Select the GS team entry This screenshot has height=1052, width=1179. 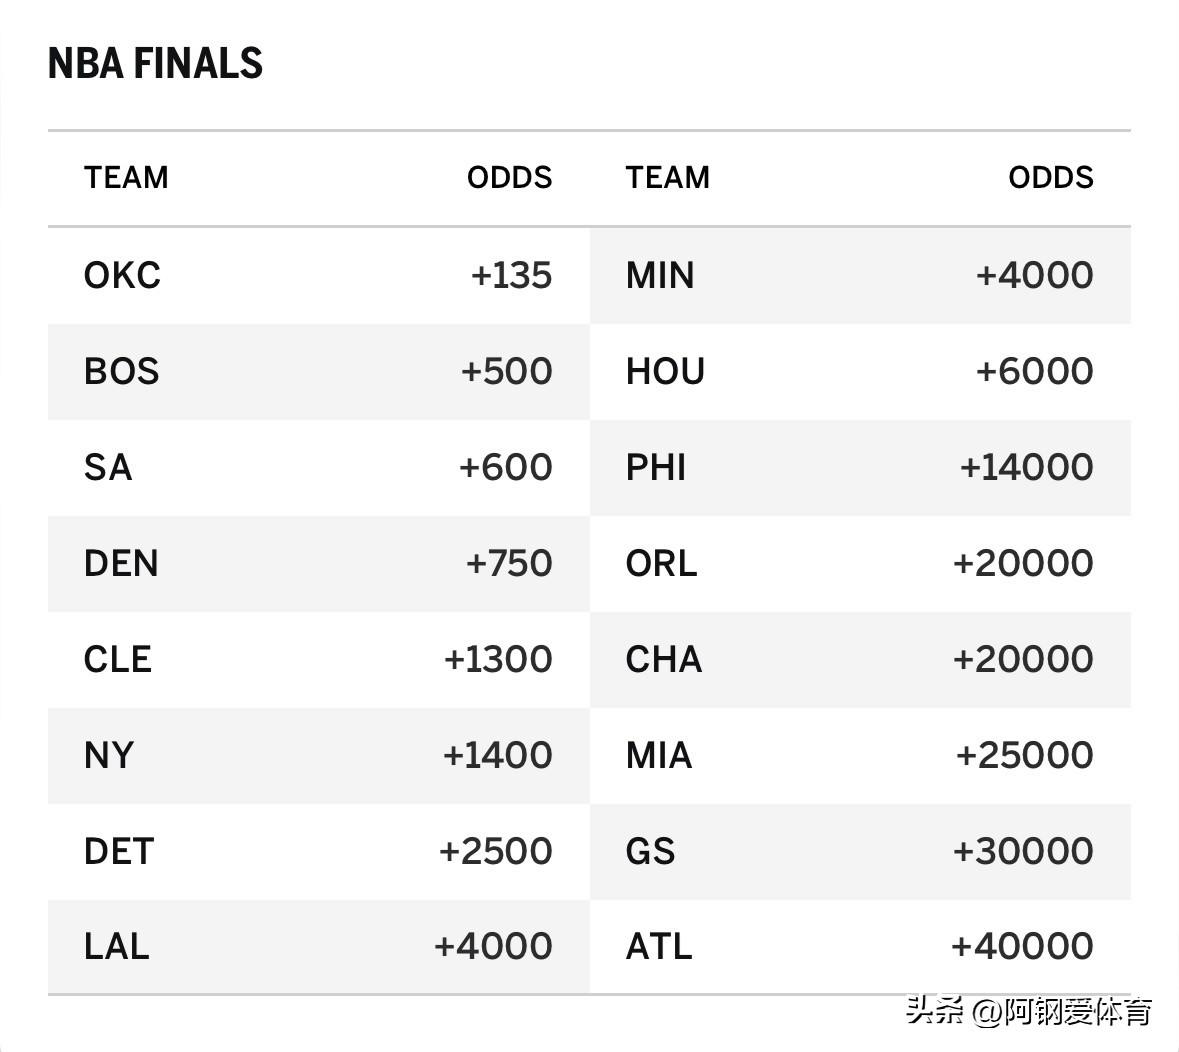[650, 851]
